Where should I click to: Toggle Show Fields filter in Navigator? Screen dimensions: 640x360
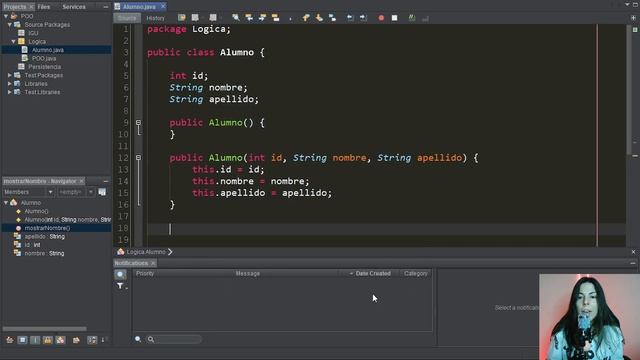pyautogui.click(x=22, y=340)
